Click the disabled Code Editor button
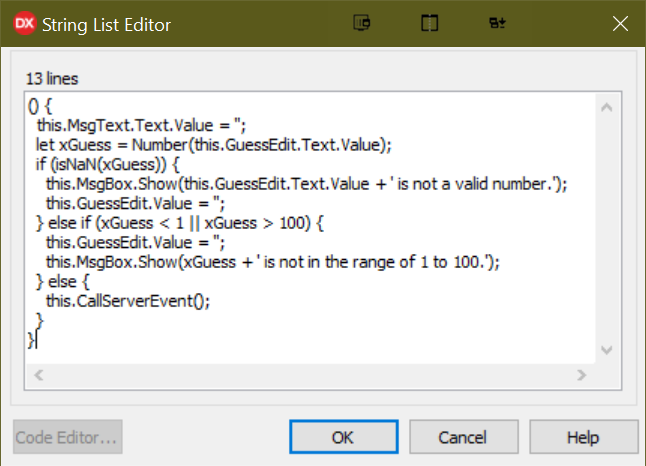646x466 pixels. point(69,437)
